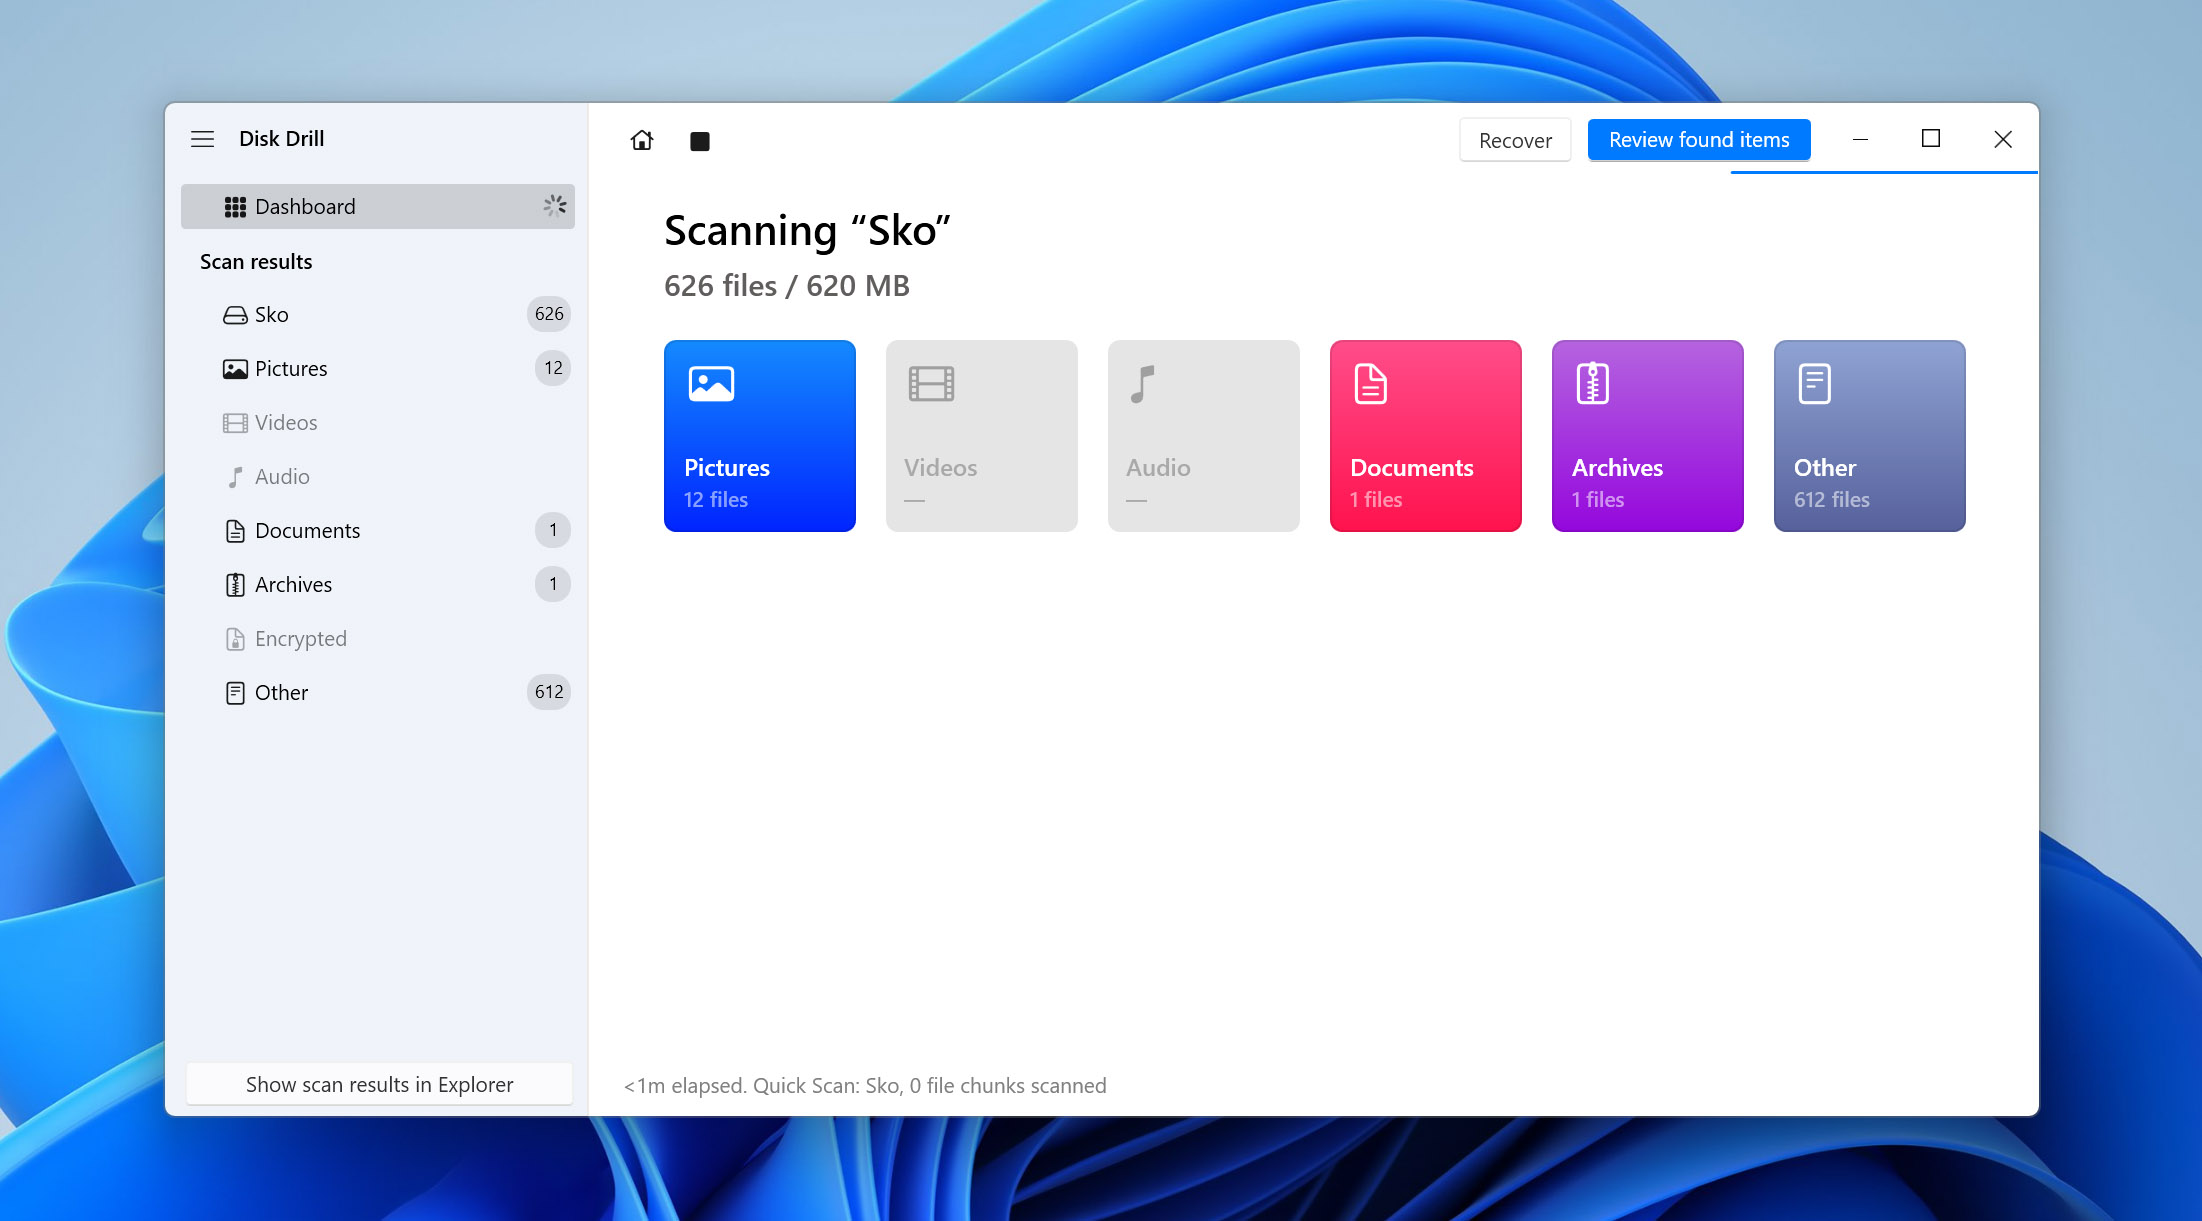
Task: Click Show scan results in Explorer
Action: [x=379, y=1084]
